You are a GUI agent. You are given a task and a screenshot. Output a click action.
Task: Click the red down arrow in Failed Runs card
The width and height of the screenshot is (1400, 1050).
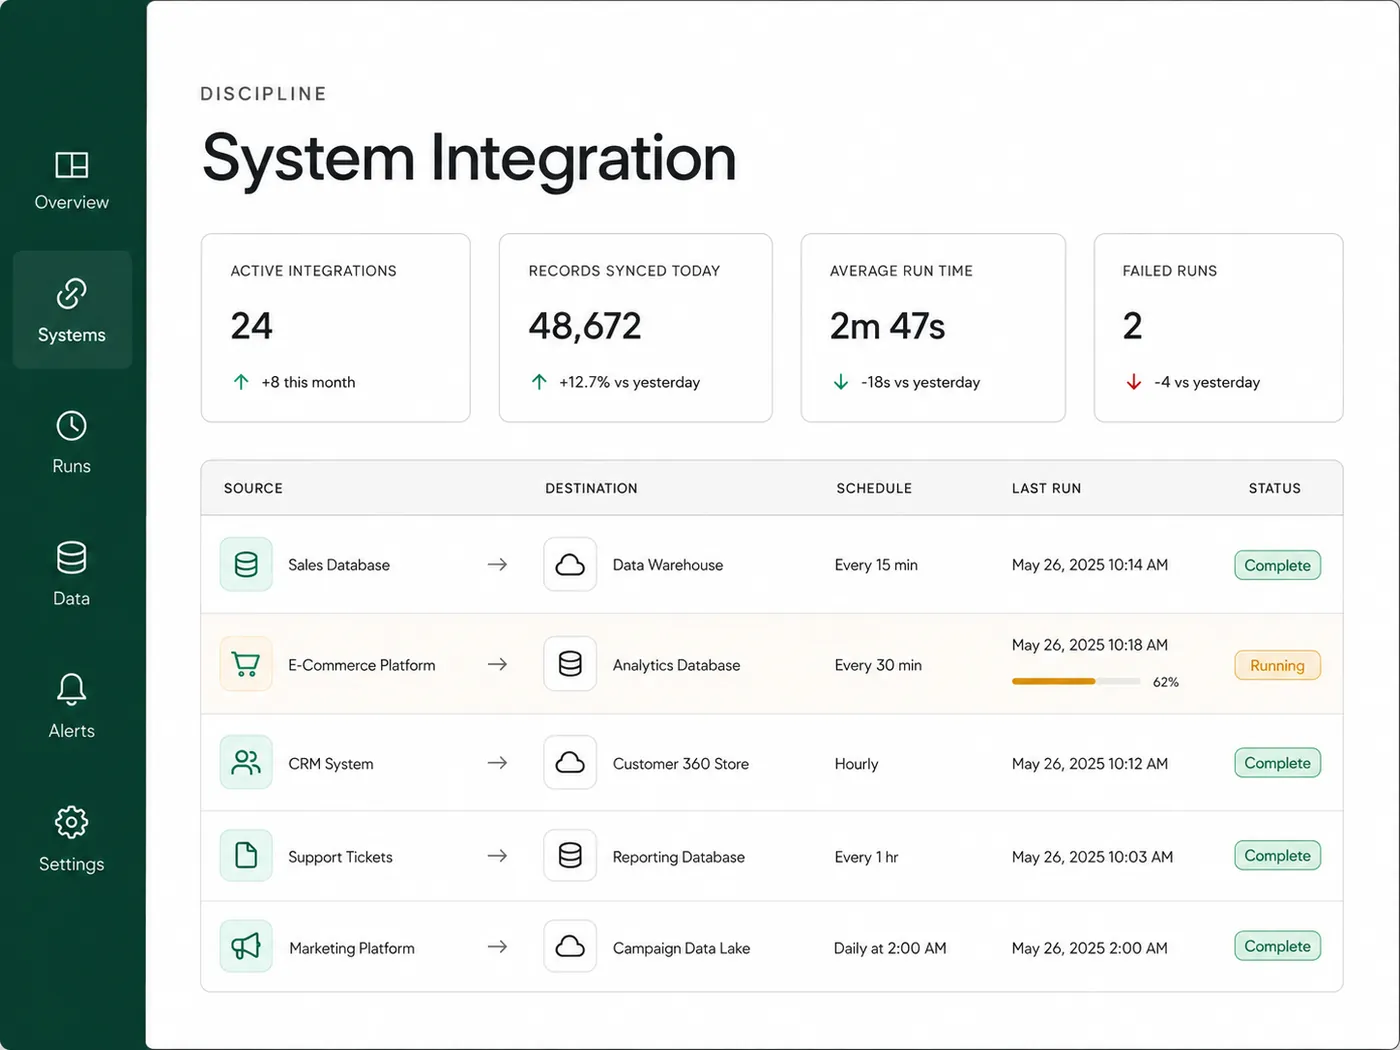pos(1134,382)
